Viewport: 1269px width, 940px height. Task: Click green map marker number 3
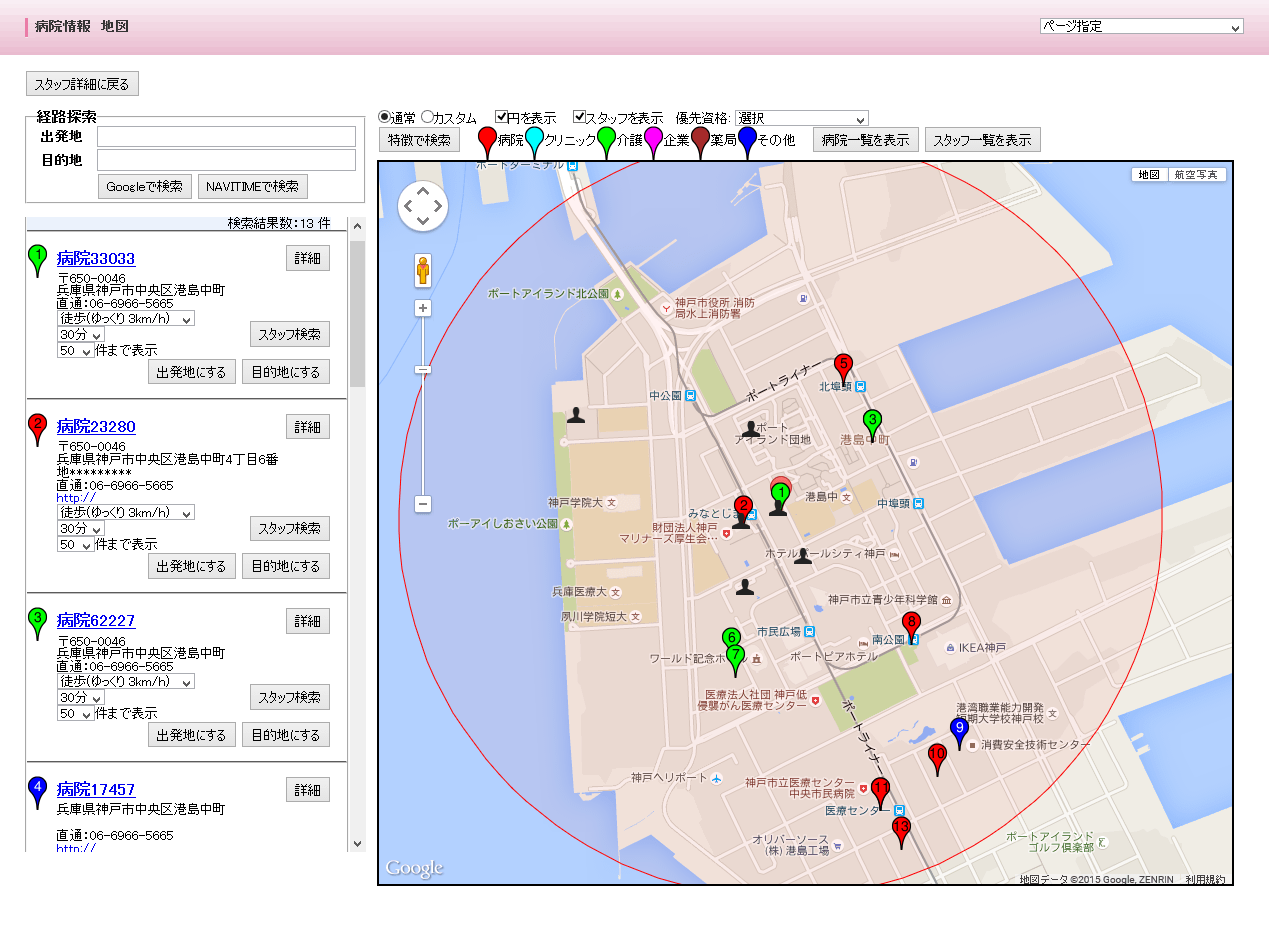[872, 425]
